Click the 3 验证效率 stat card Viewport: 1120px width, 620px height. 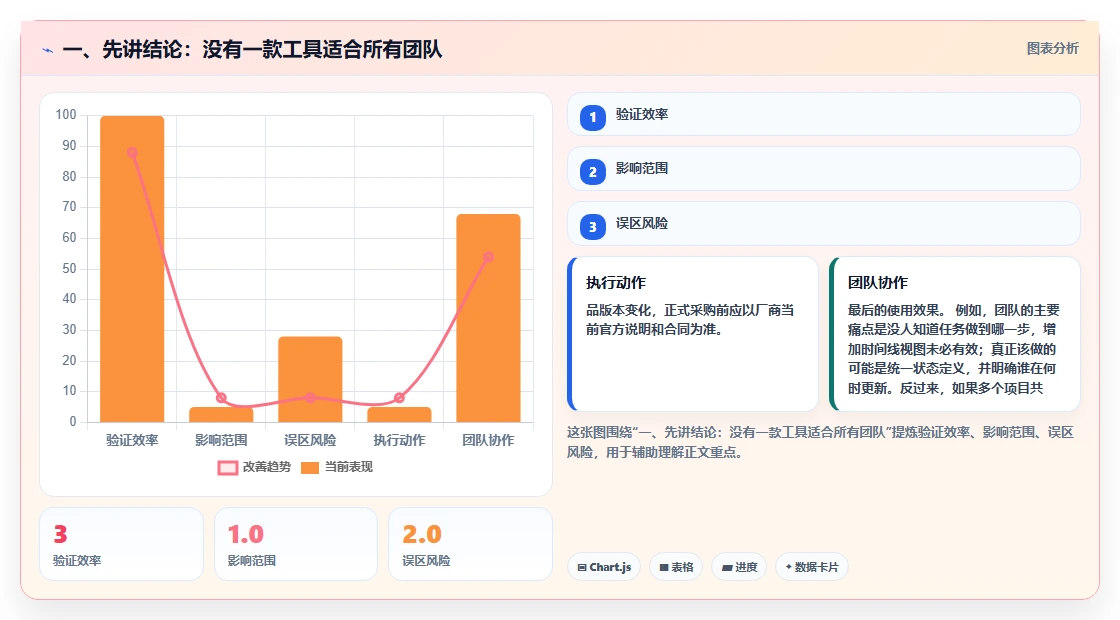121,544
